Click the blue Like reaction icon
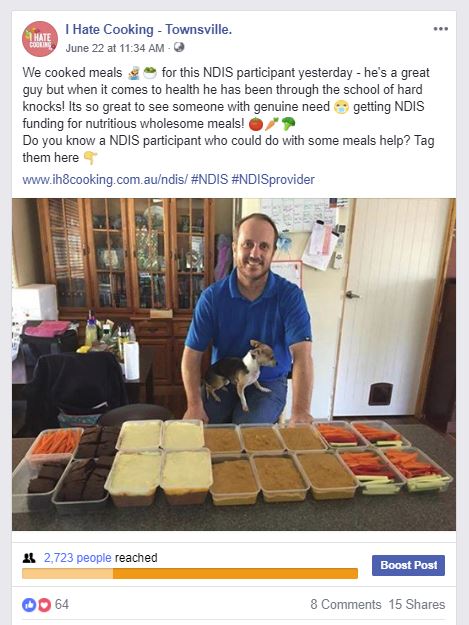Viewport: 469px width, 625px height. click(28, 605)
